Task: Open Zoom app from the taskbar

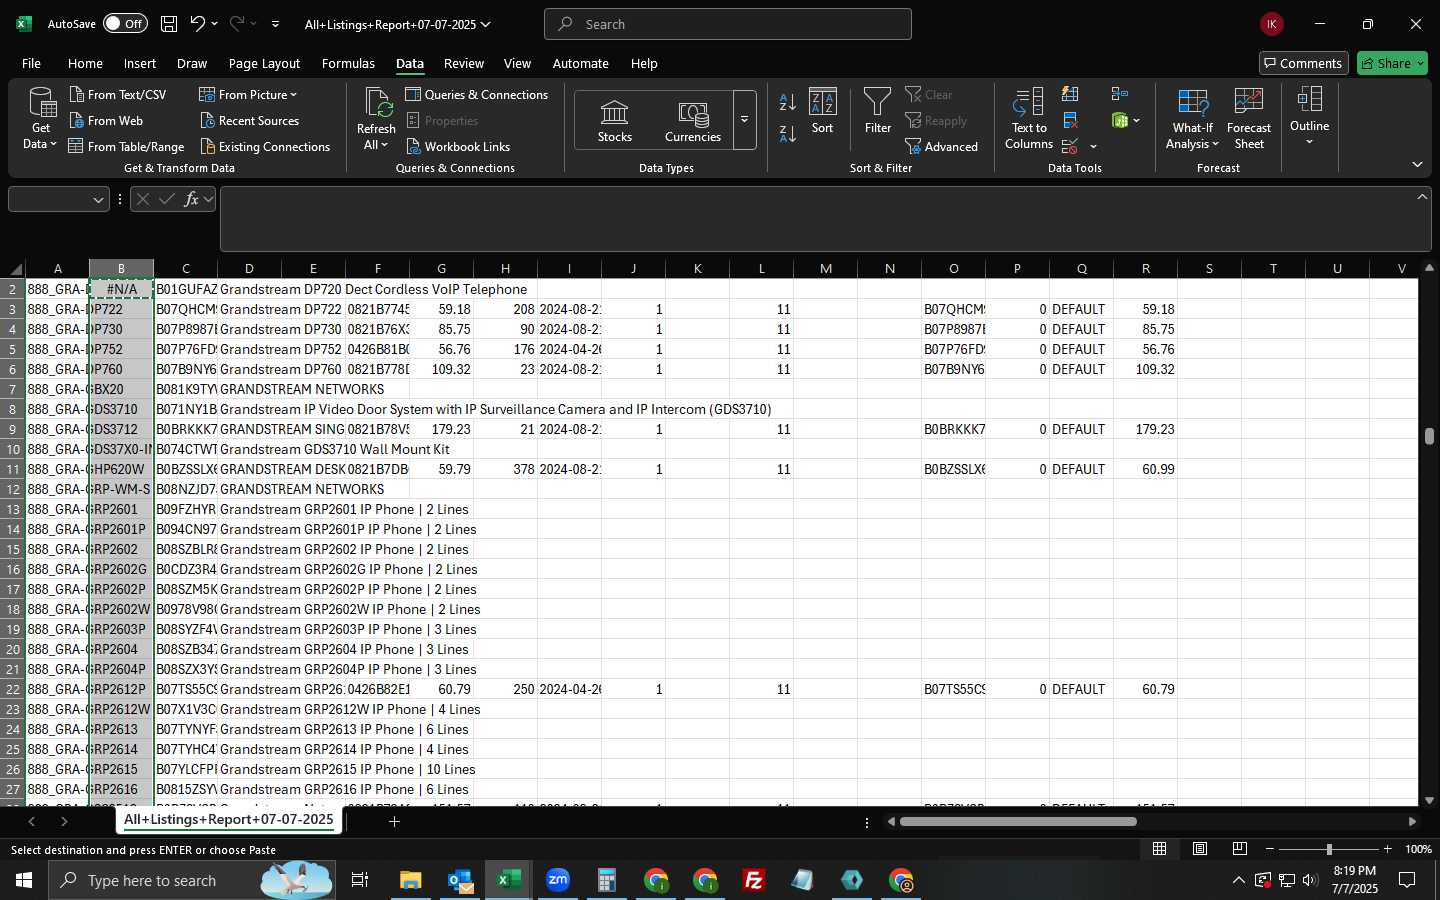Action: pyautogui.click(x=558, y=880)
